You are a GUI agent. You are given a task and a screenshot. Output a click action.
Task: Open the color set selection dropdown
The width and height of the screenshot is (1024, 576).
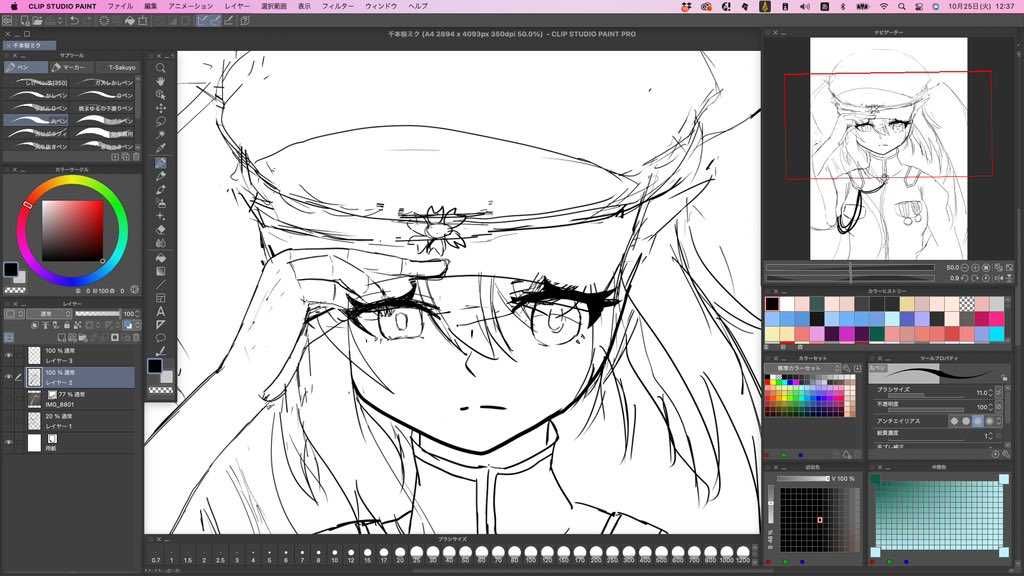click(x=803, y=368)
